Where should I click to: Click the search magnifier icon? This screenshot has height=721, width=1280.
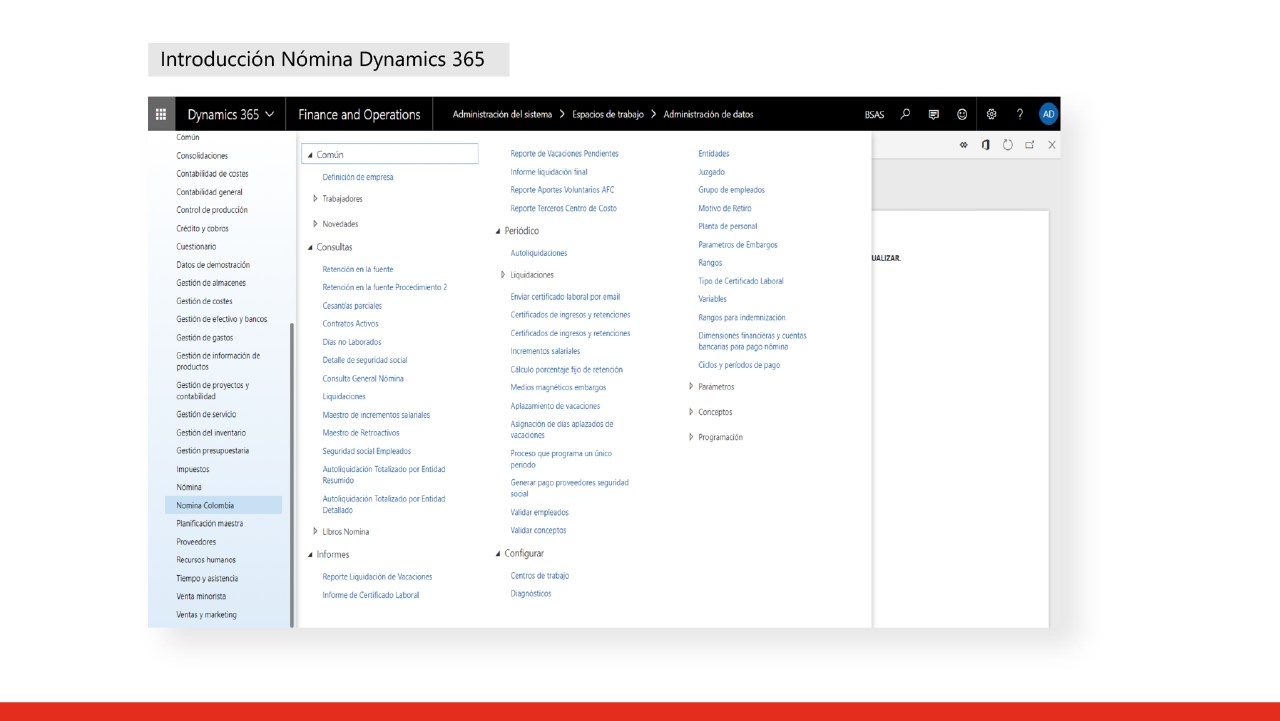tap(905, 114)
